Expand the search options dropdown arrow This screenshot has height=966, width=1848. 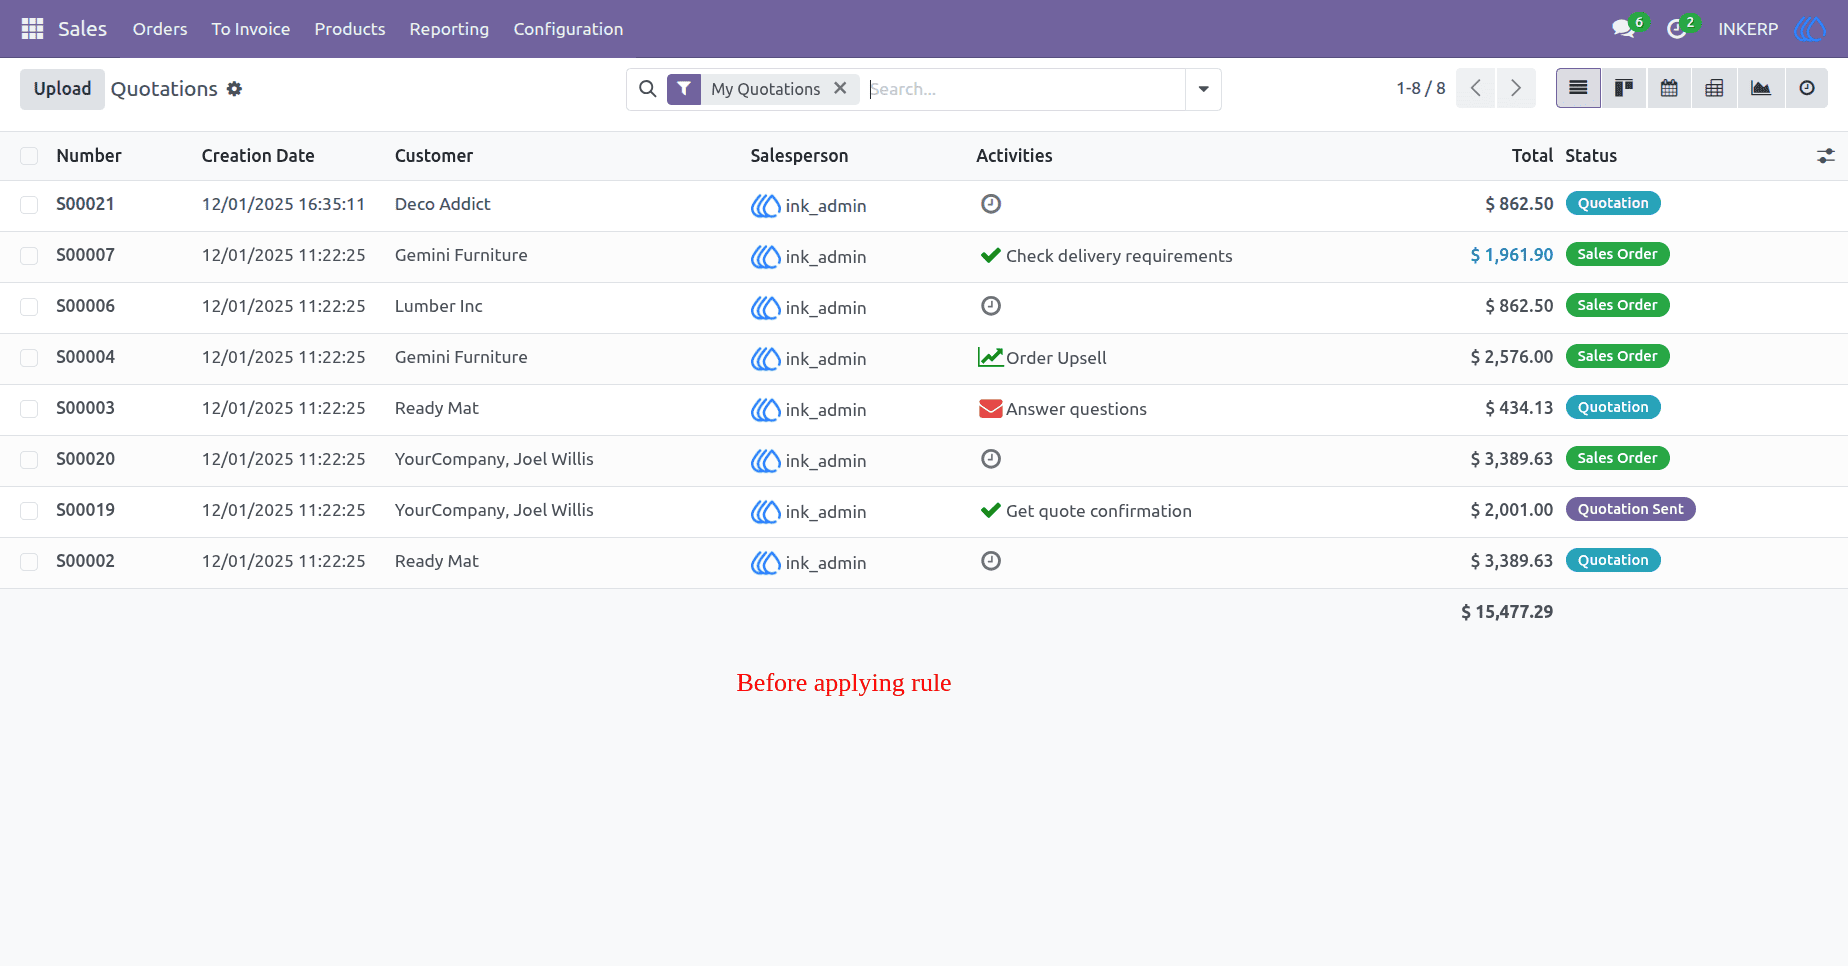coord(1203,89)
